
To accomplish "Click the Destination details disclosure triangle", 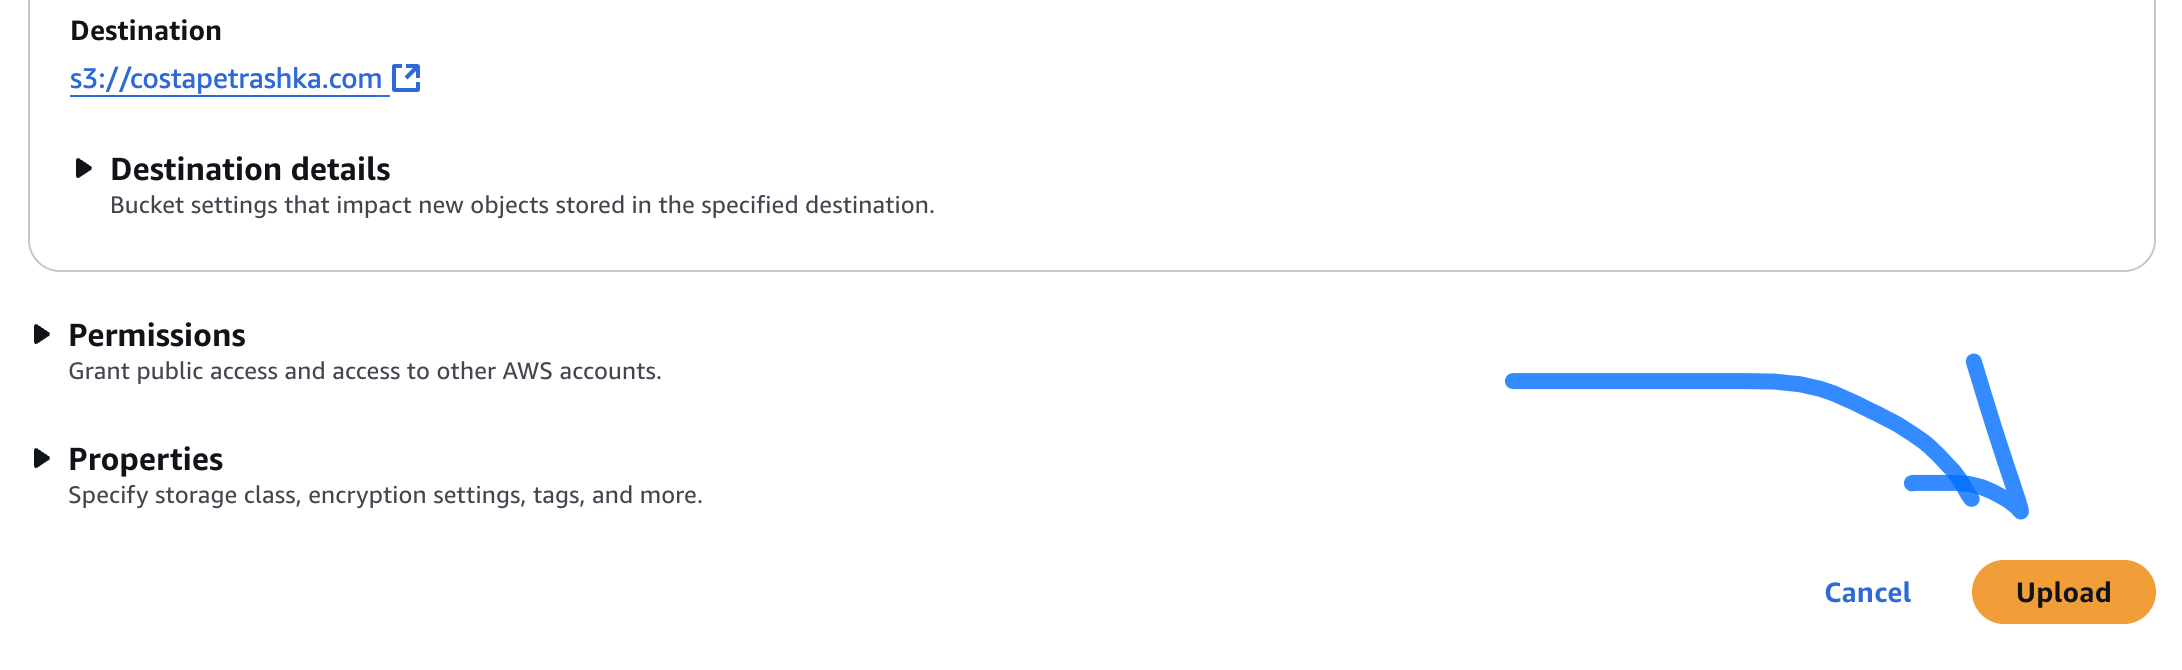I will tap(84, 168).
